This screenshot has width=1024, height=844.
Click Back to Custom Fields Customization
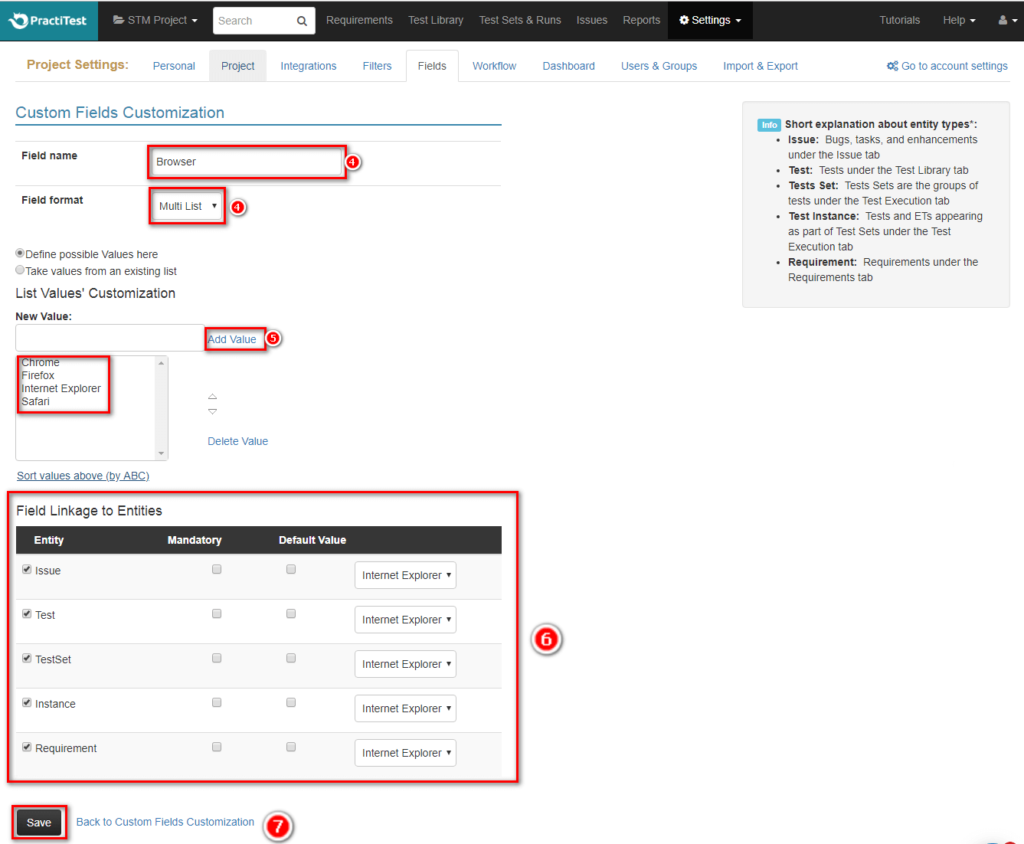point(165,822)
